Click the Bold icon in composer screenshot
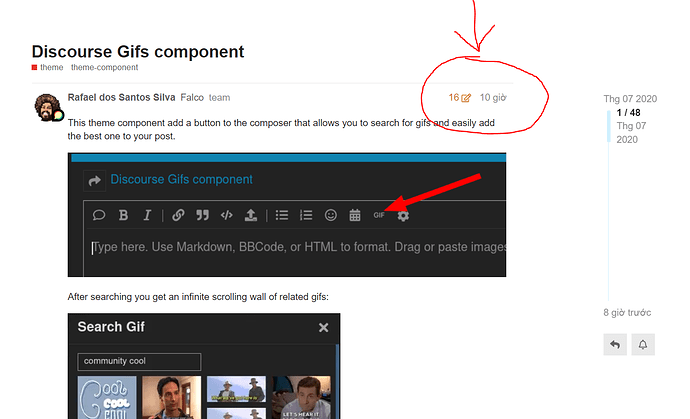The image size is (690, 419). click(123, 215)
